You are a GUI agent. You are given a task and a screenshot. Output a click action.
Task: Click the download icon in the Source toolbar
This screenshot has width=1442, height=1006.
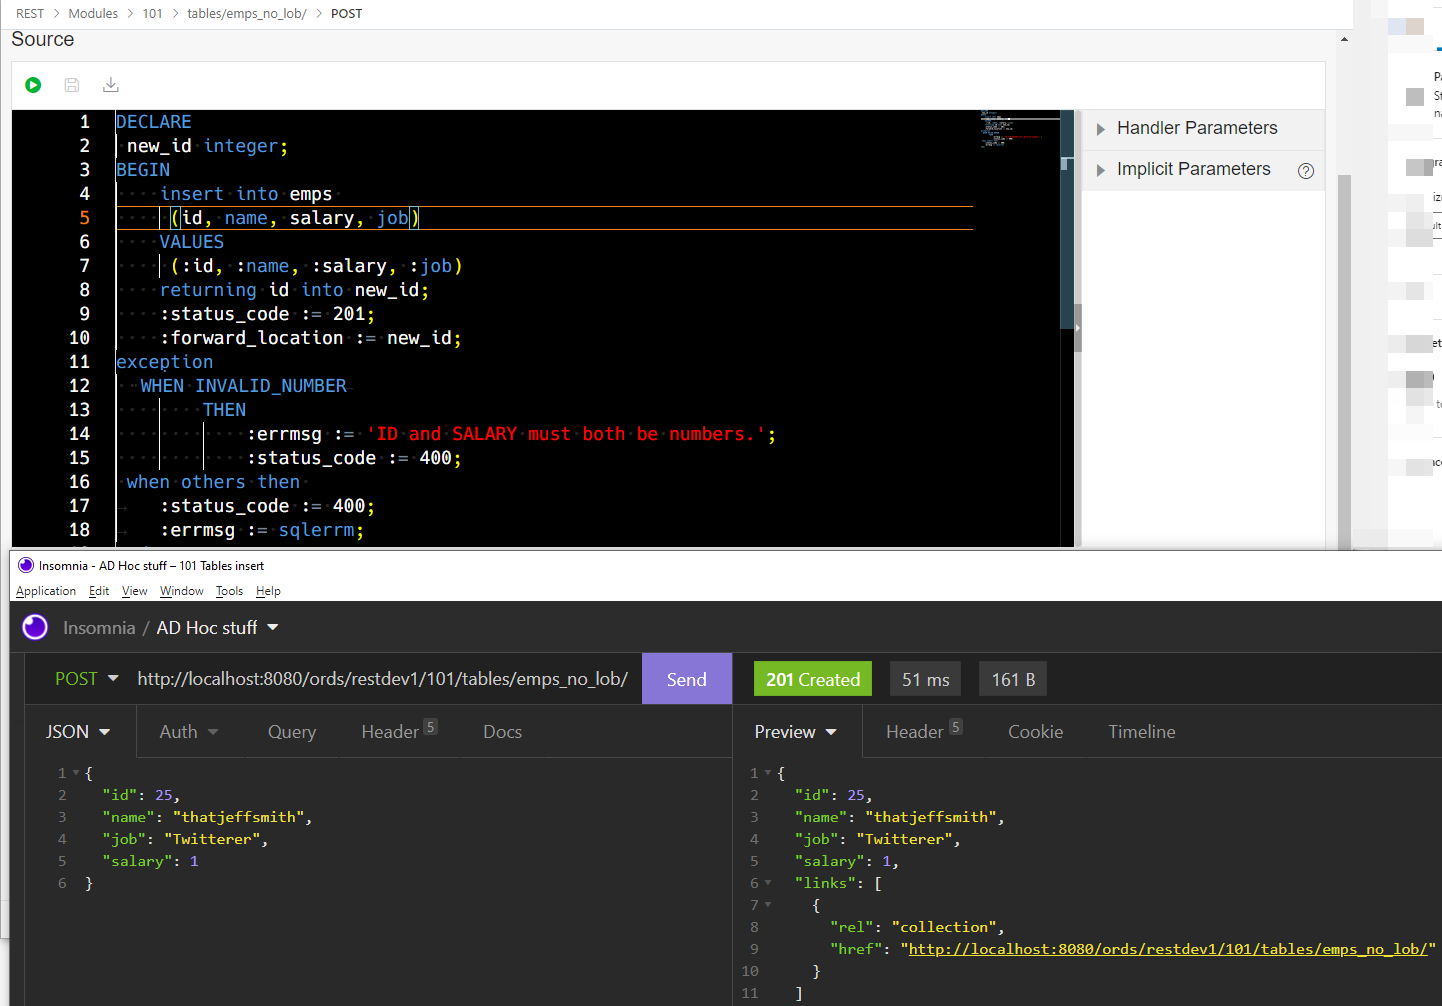[x=111, y=85]
